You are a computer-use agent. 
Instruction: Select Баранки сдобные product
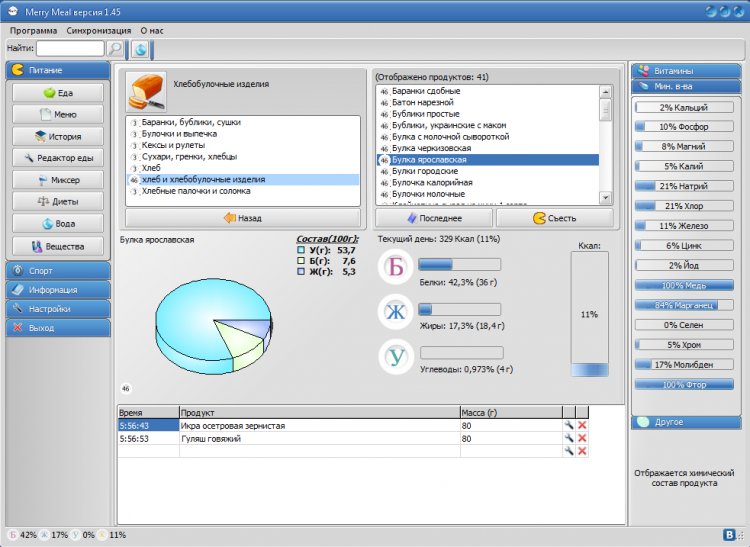coord(488,91)
